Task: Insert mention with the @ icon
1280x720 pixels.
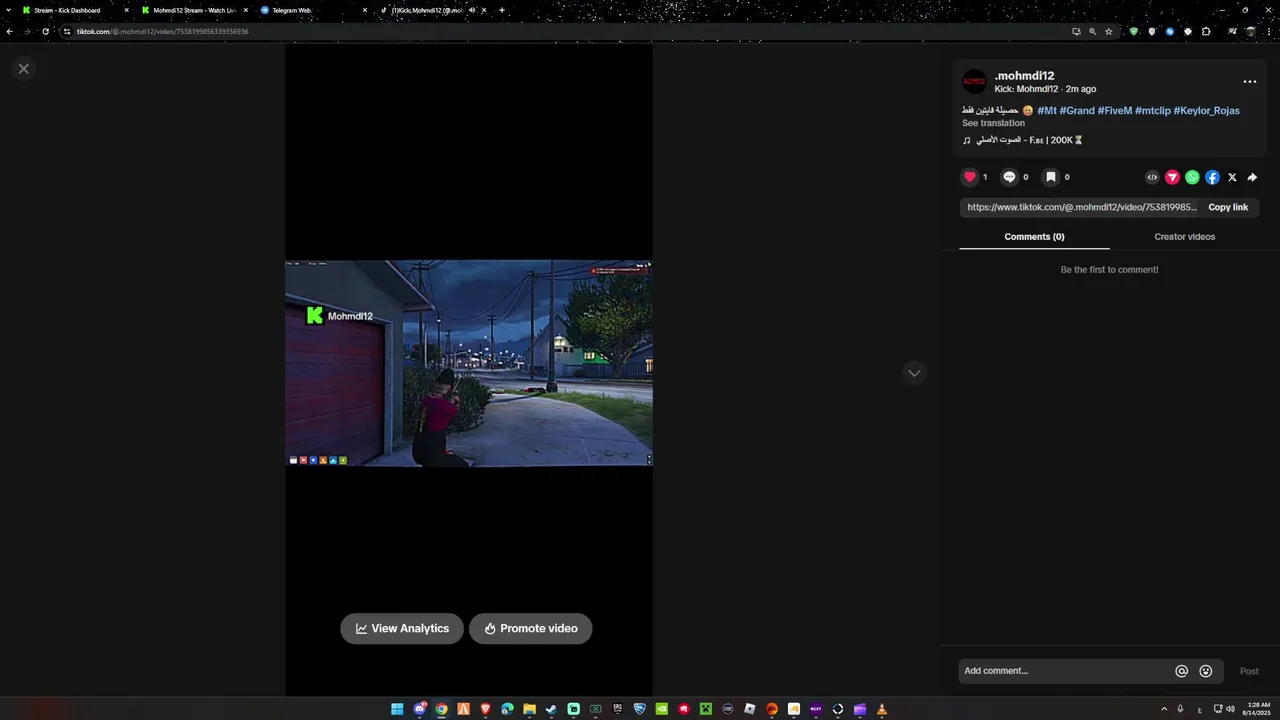Action: point(1181,671)
